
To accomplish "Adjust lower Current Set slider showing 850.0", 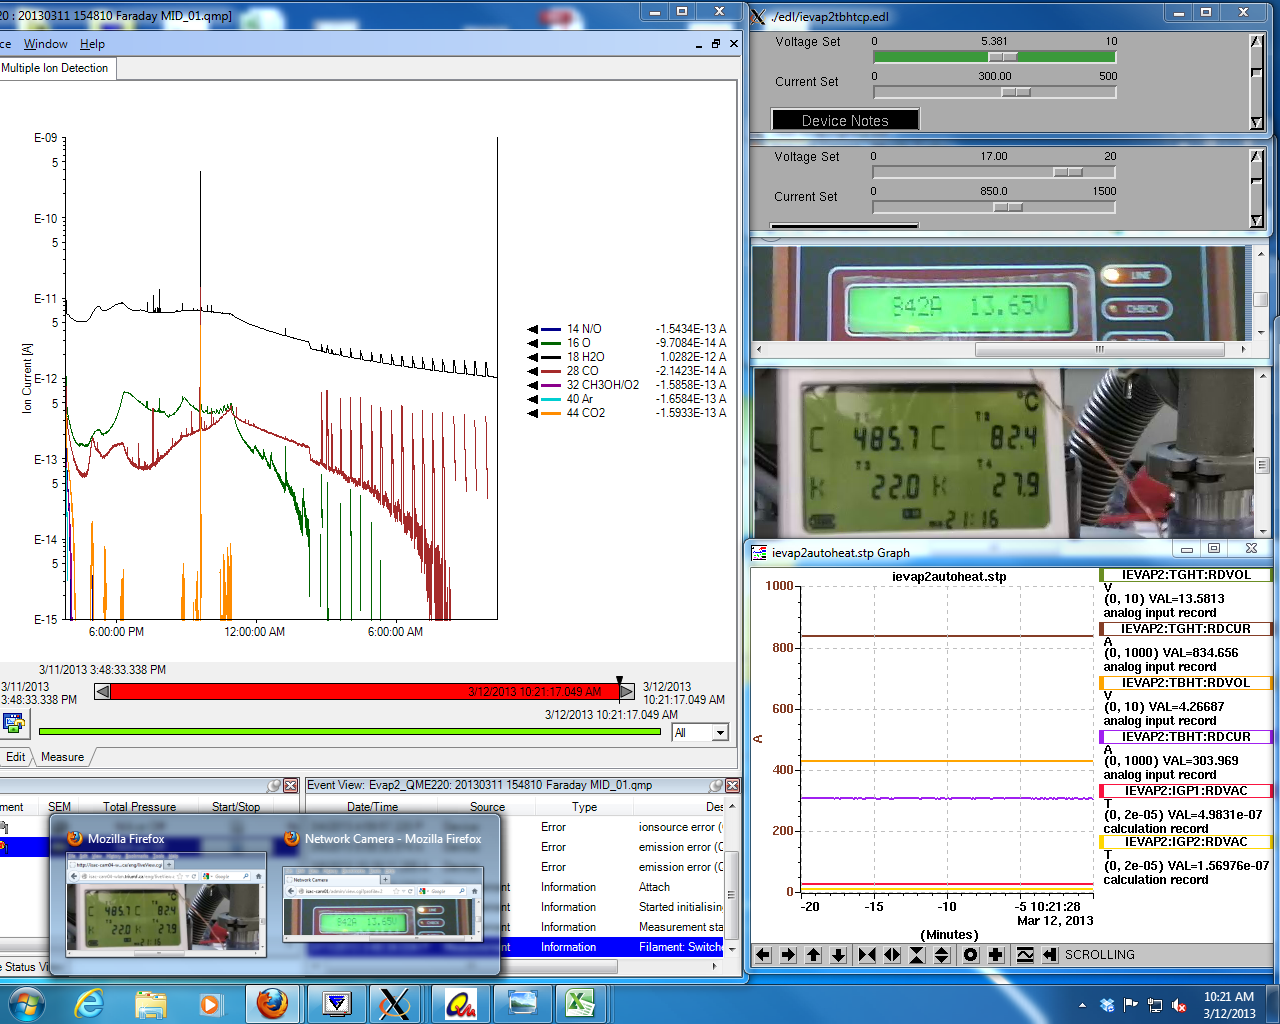I will (994, 207).
